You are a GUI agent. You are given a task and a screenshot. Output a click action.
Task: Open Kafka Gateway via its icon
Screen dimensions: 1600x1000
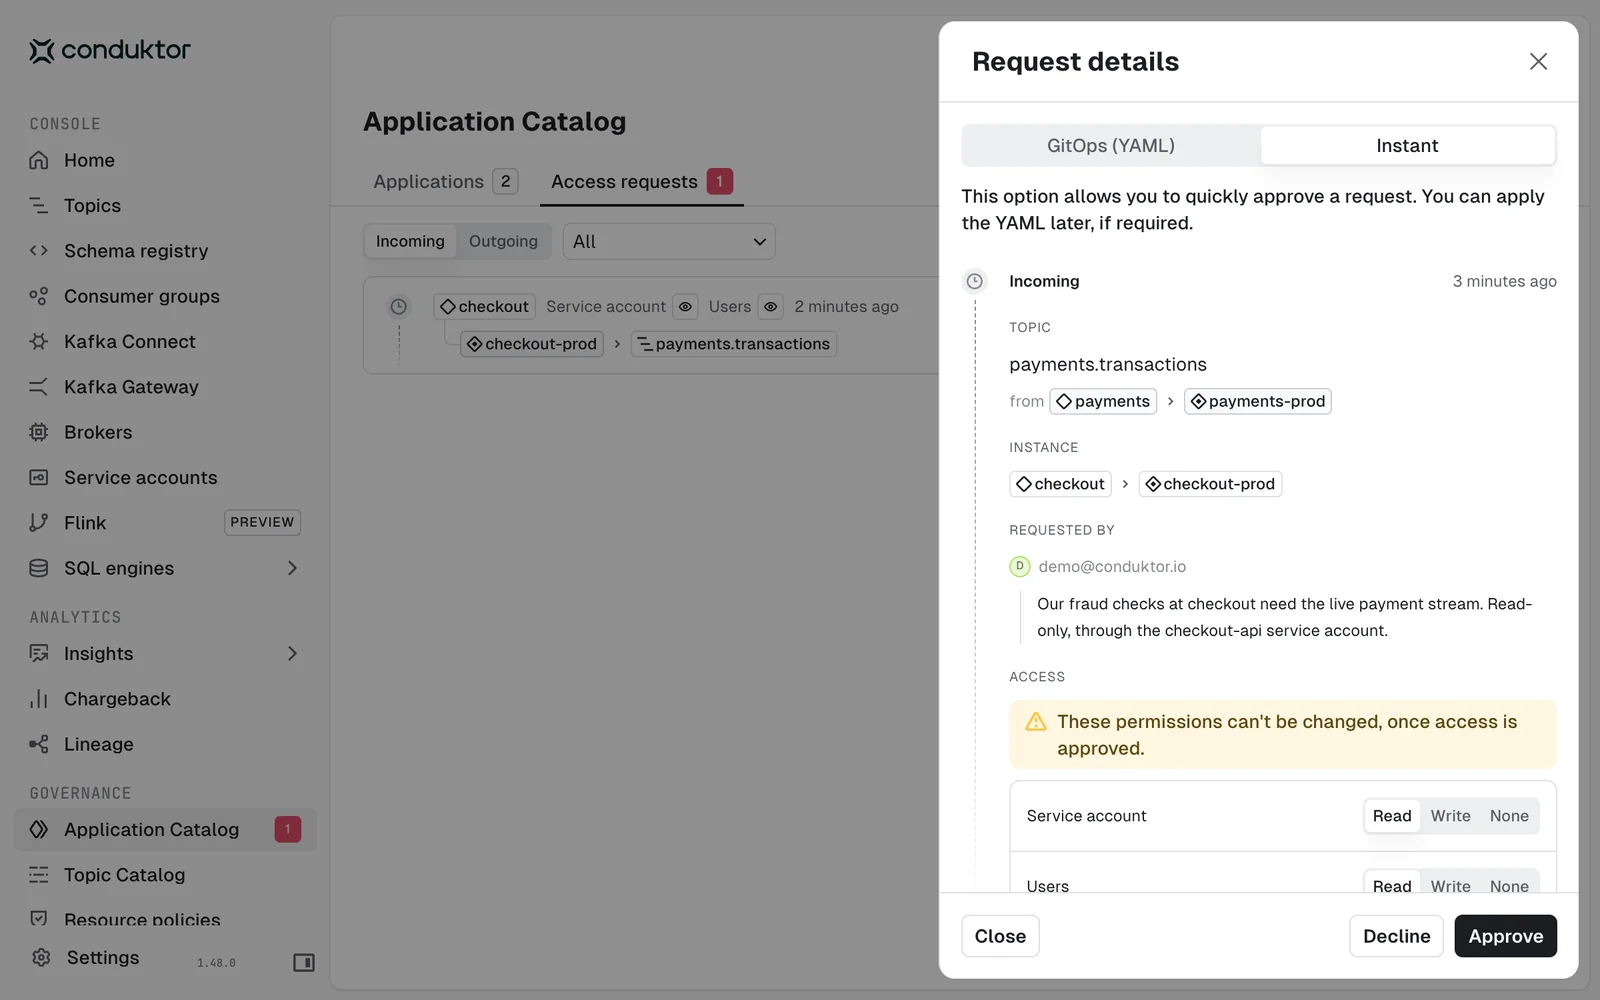click(x=39, y=387)
